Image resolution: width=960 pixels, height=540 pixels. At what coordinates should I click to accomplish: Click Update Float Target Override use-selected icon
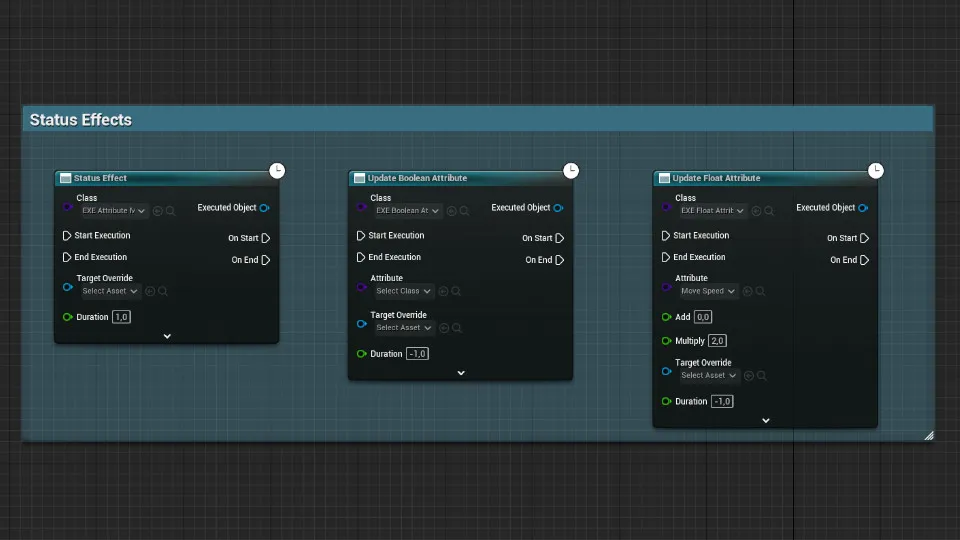(x=749, y=376)
